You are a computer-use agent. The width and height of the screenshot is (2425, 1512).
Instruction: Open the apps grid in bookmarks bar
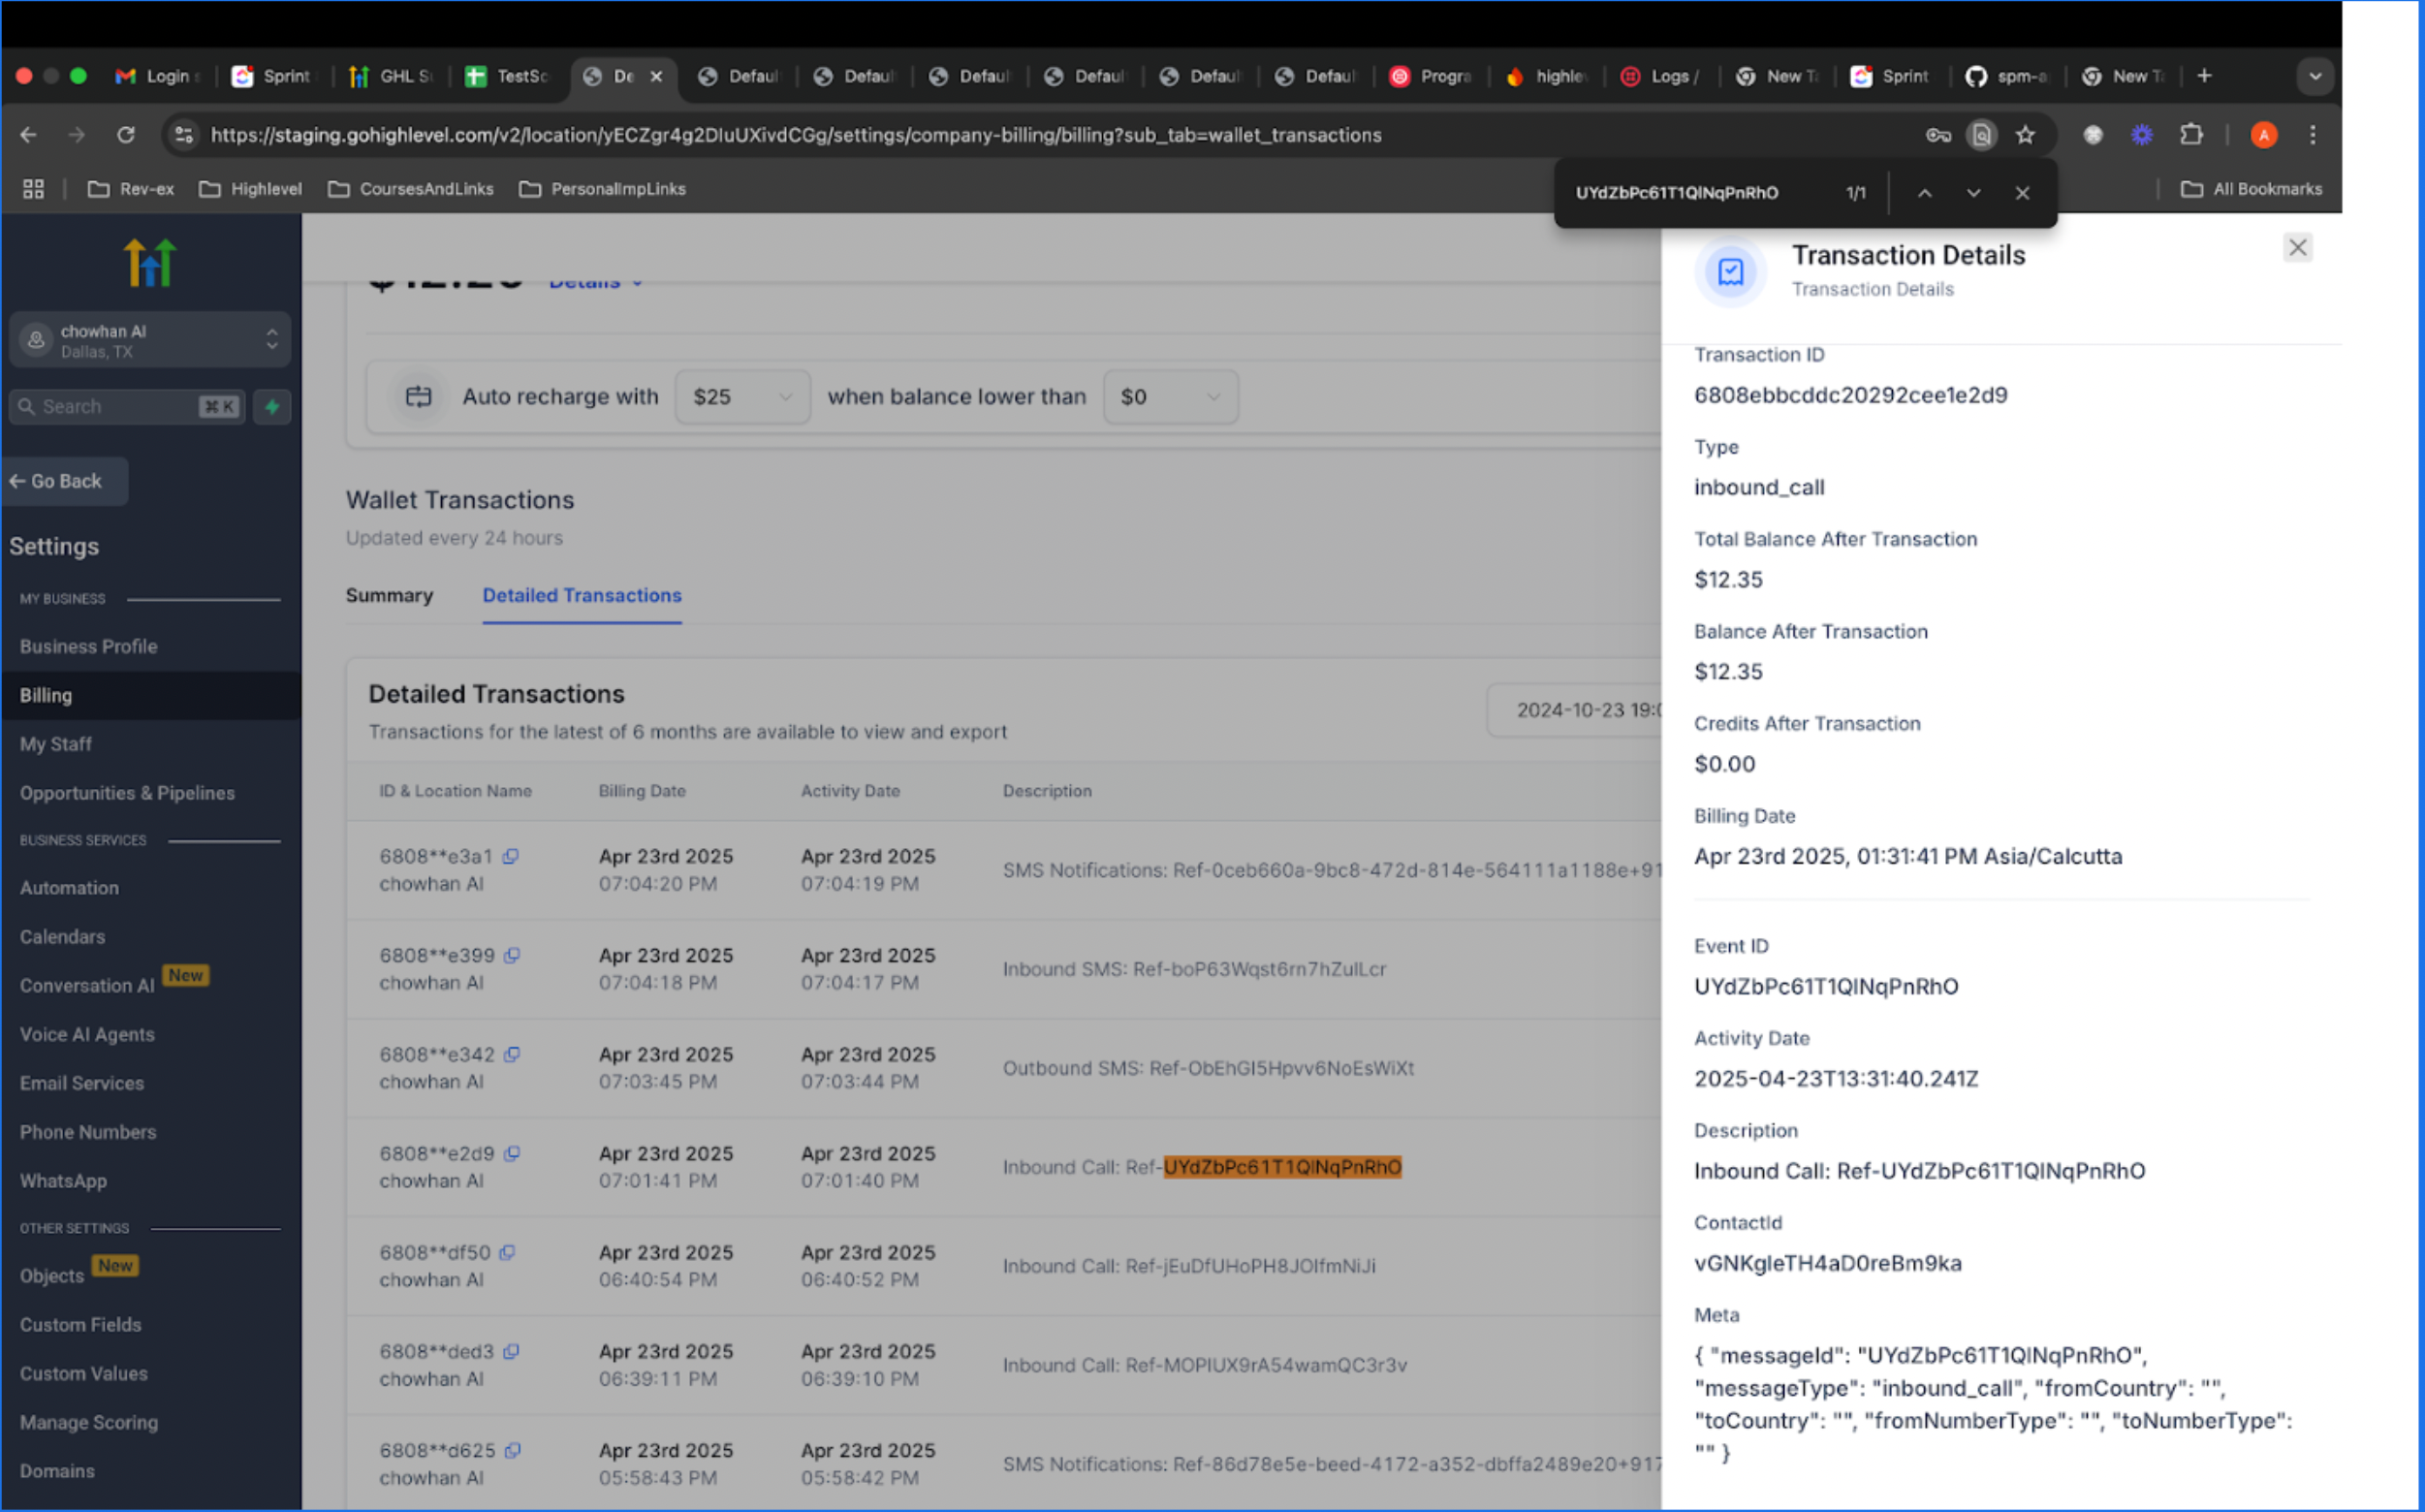click(x=33, y=189)
